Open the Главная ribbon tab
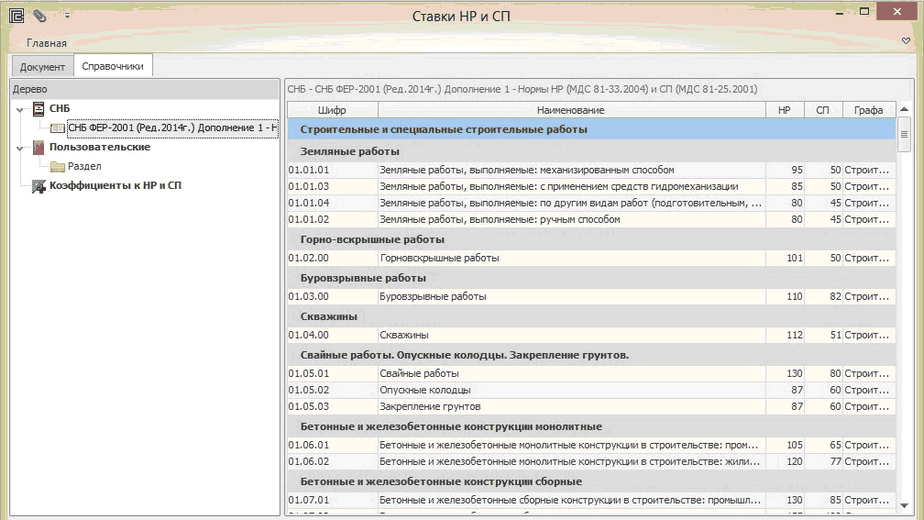 tap(47, 43)
